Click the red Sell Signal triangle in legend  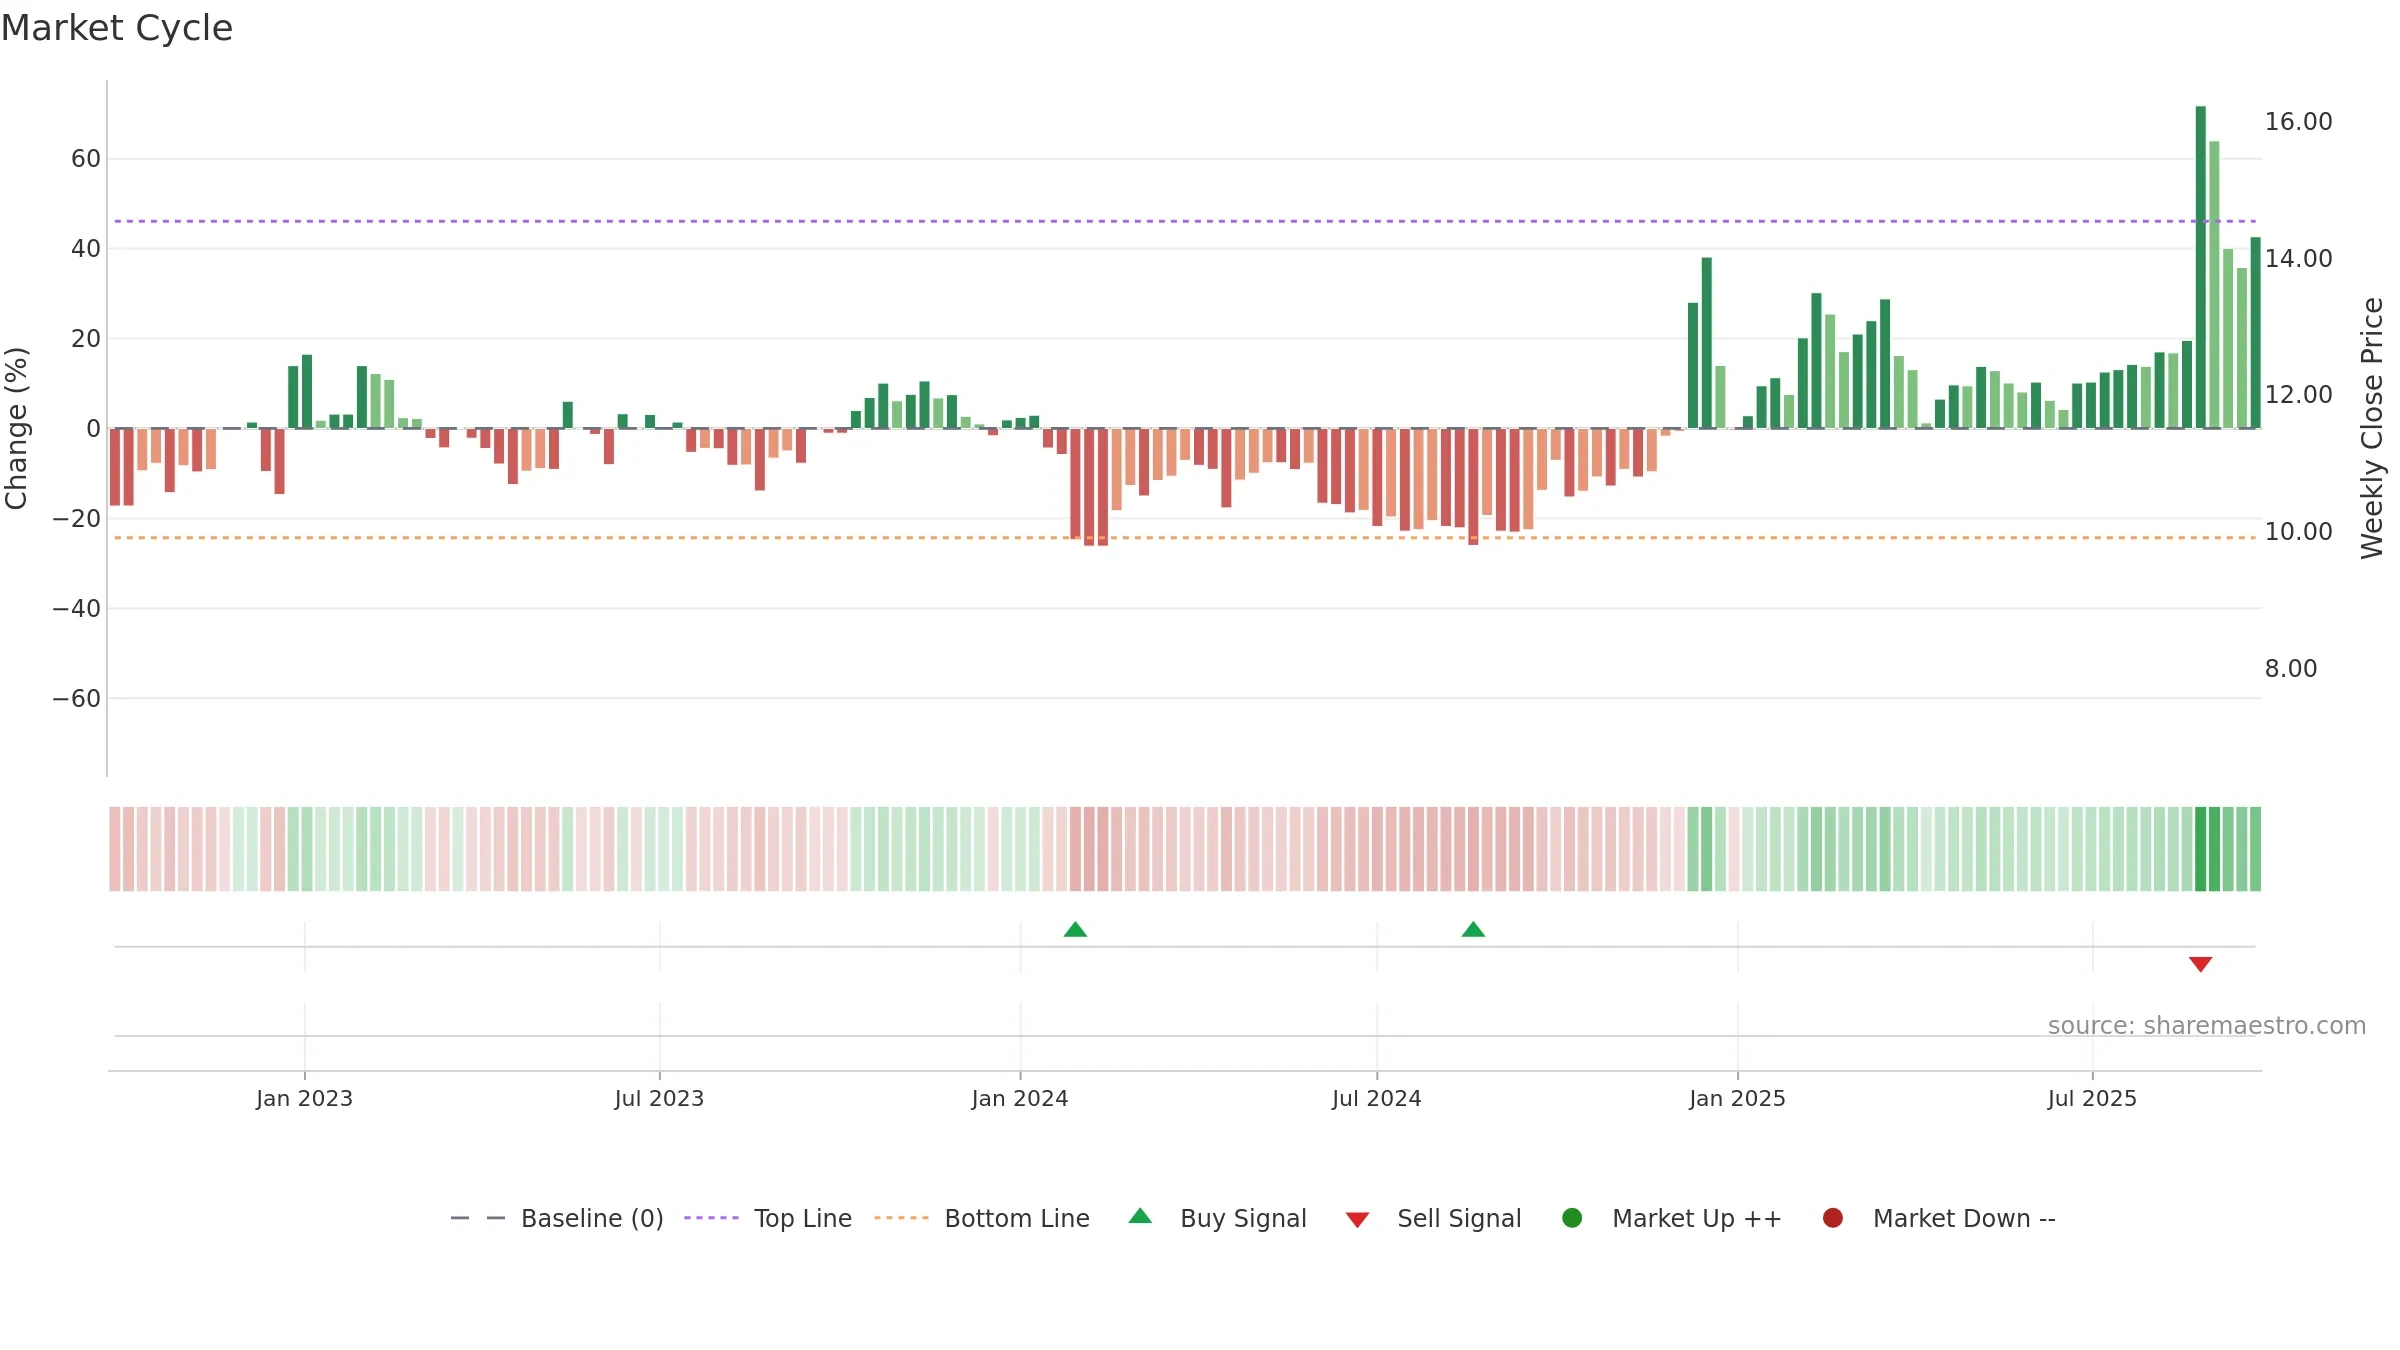tap(1357, 1220)
